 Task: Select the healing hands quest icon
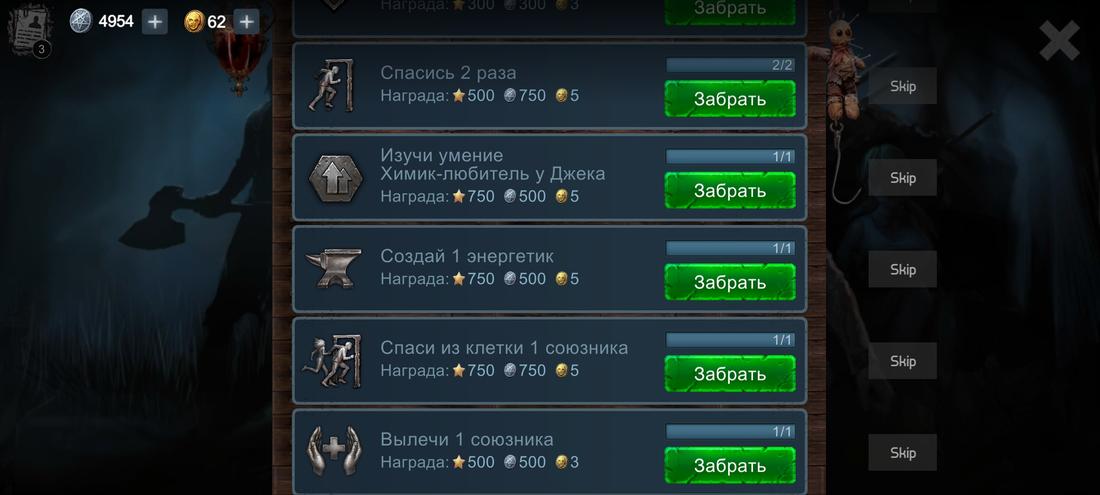(334, 450)
